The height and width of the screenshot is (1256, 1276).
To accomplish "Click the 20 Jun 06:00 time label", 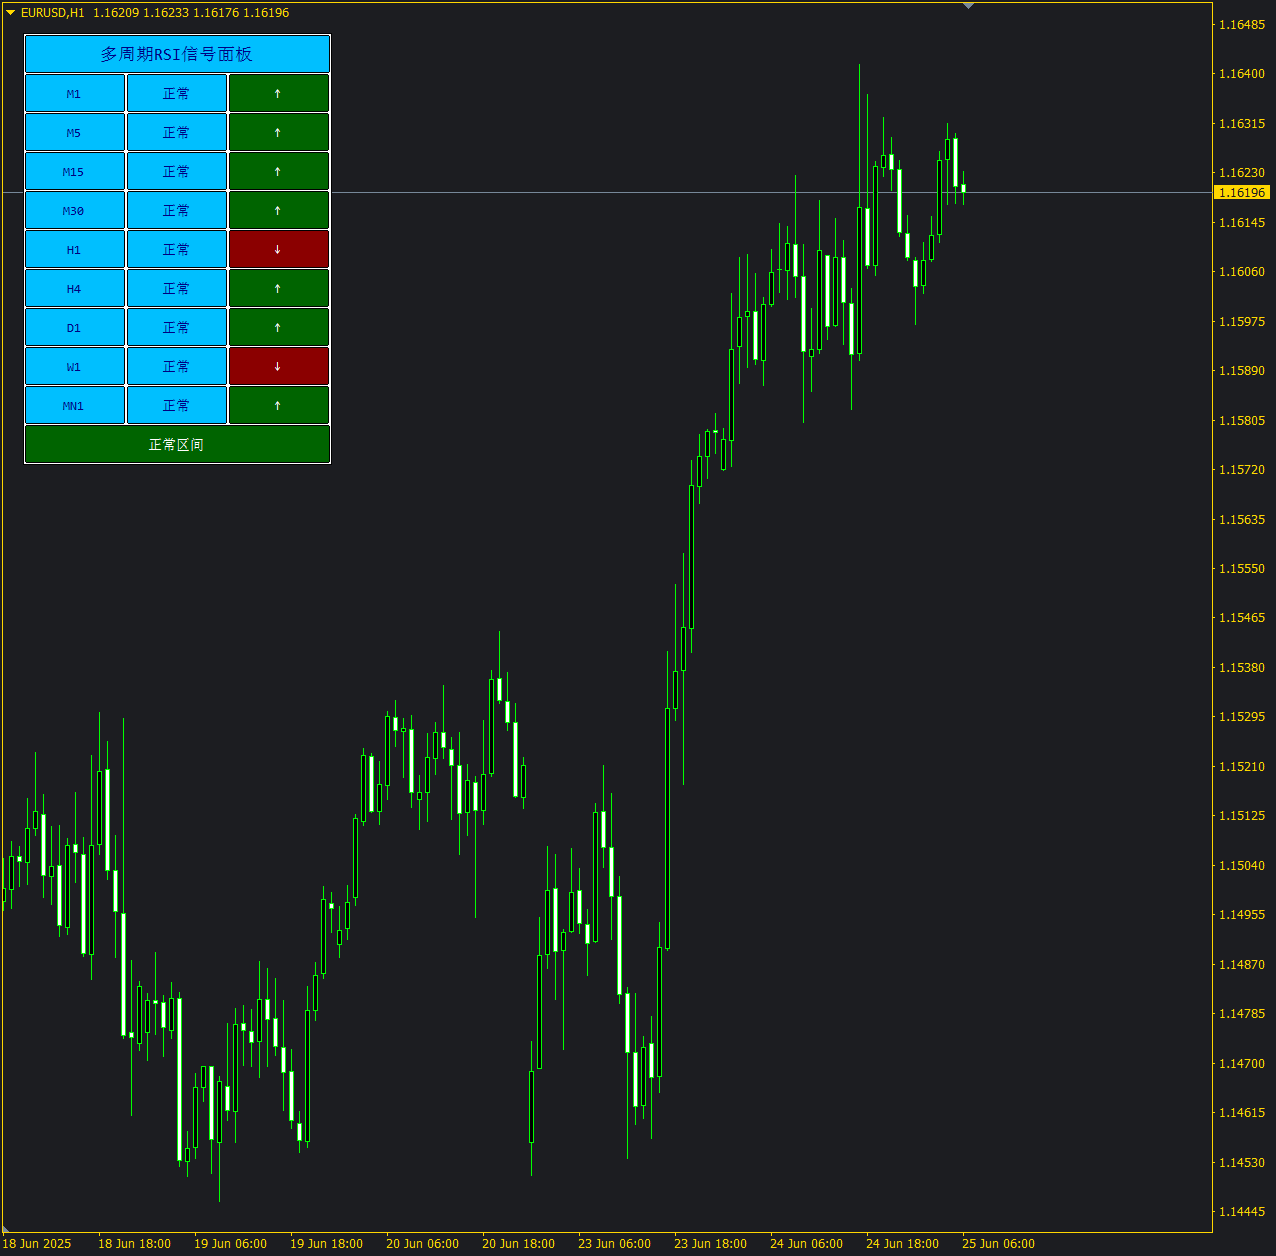I will click(x=422, y=1244).
